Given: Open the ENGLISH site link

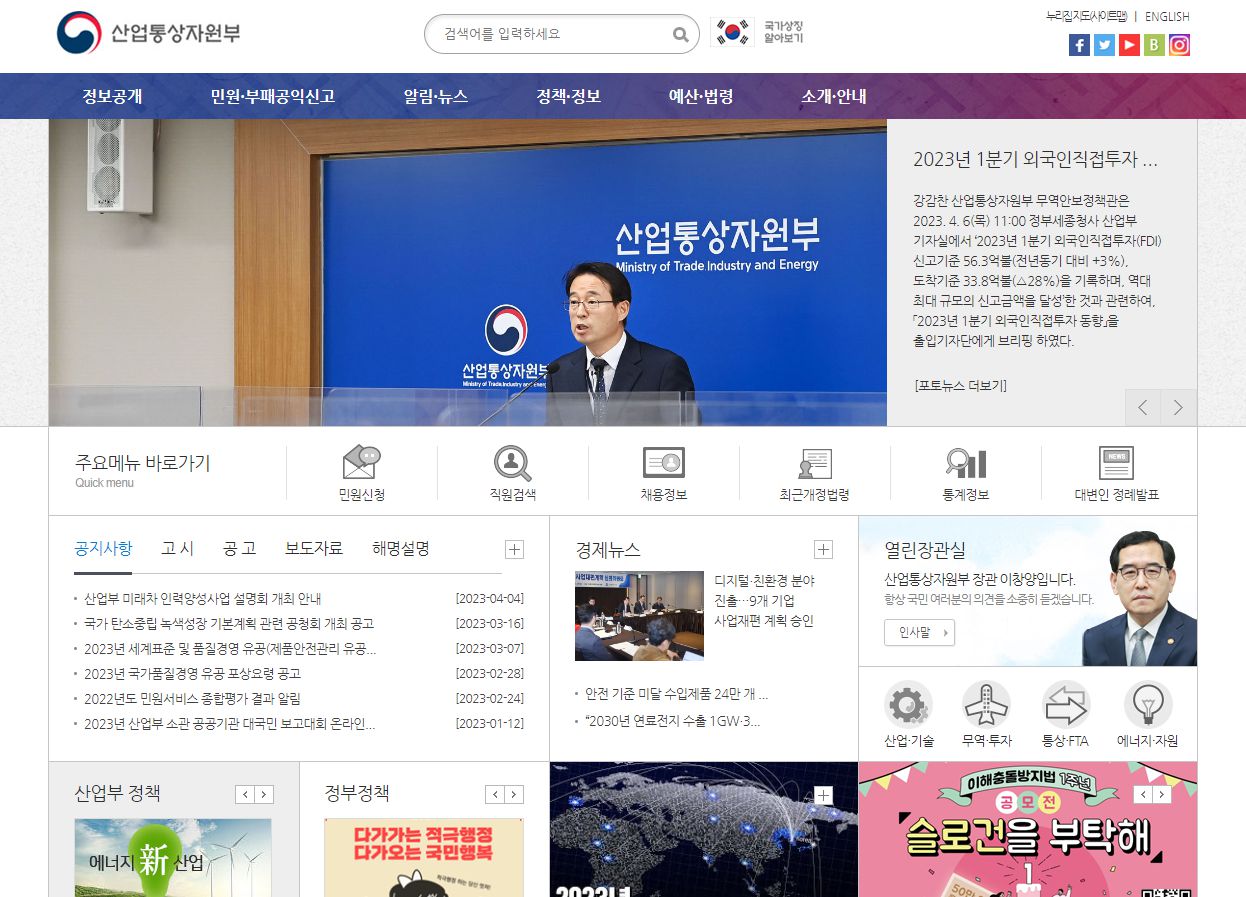Looking at the screenshot, I should [1165, 16].
